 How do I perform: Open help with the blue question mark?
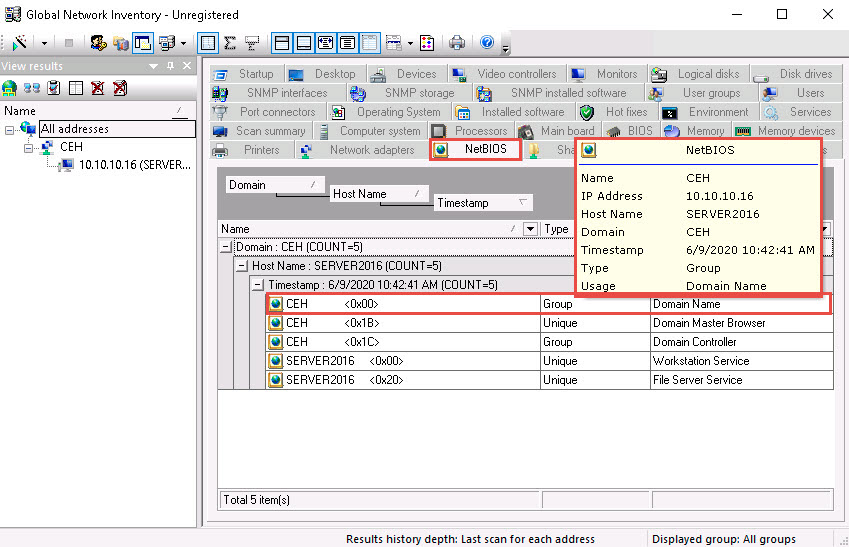pyautogui.click(x=487, y=42)
